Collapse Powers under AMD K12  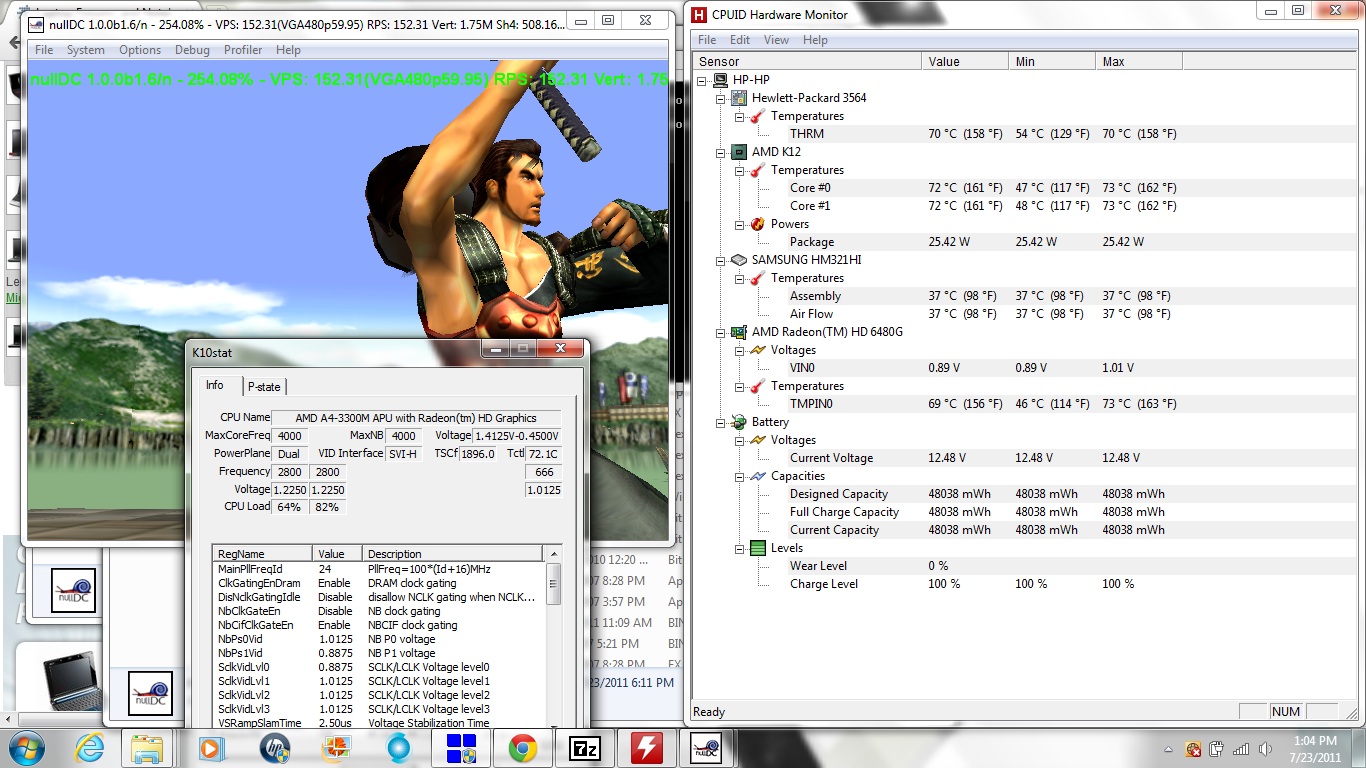pyautogui.click(x=739, y=224)
